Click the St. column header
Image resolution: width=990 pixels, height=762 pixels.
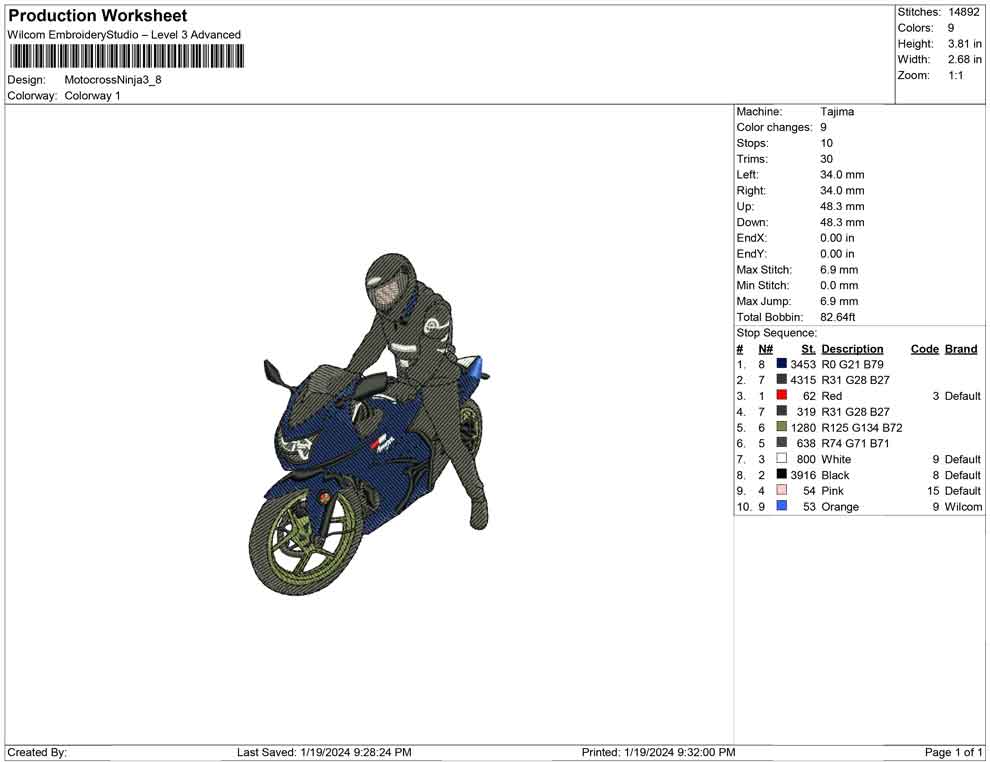[808, 348]
